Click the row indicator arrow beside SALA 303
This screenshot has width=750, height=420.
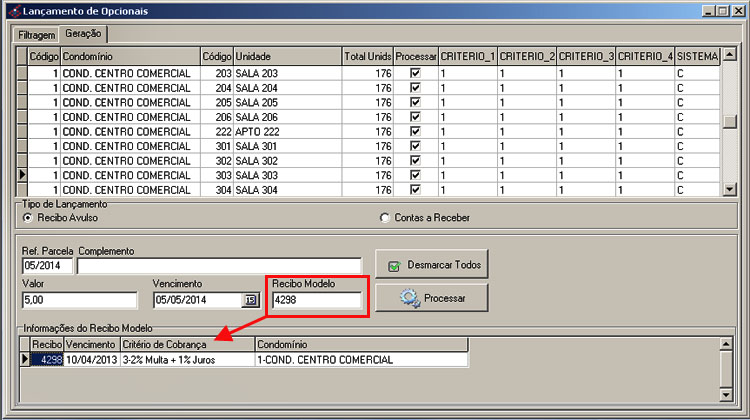(x=22, y=175)
